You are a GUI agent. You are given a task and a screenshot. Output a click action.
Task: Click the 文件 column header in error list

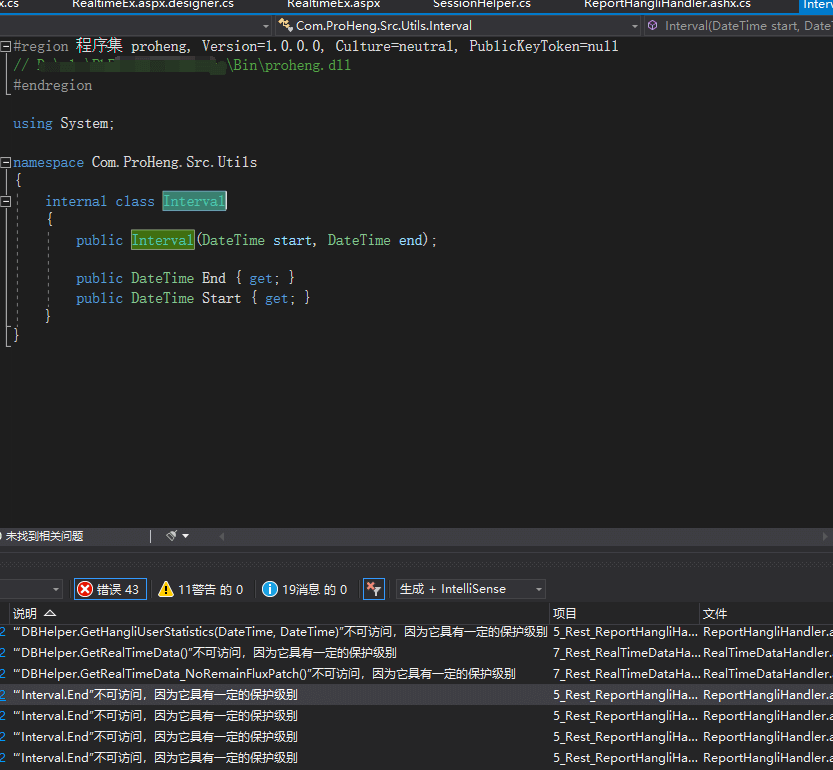pos(715,613)
